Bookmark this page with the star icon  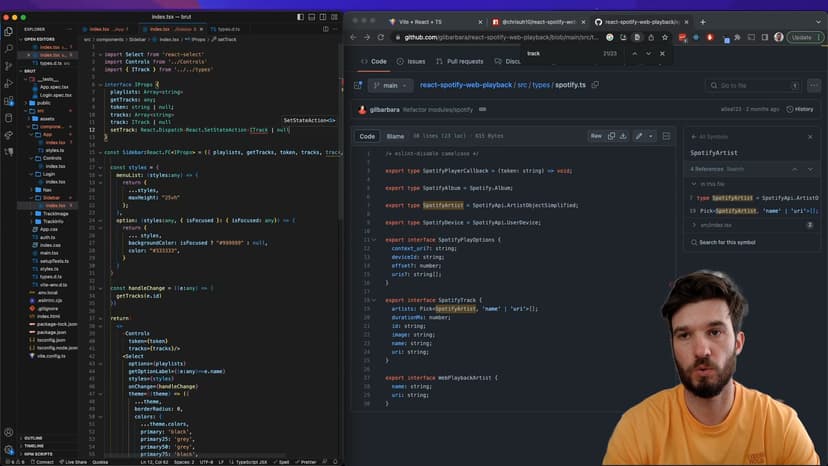coord(666,37)
